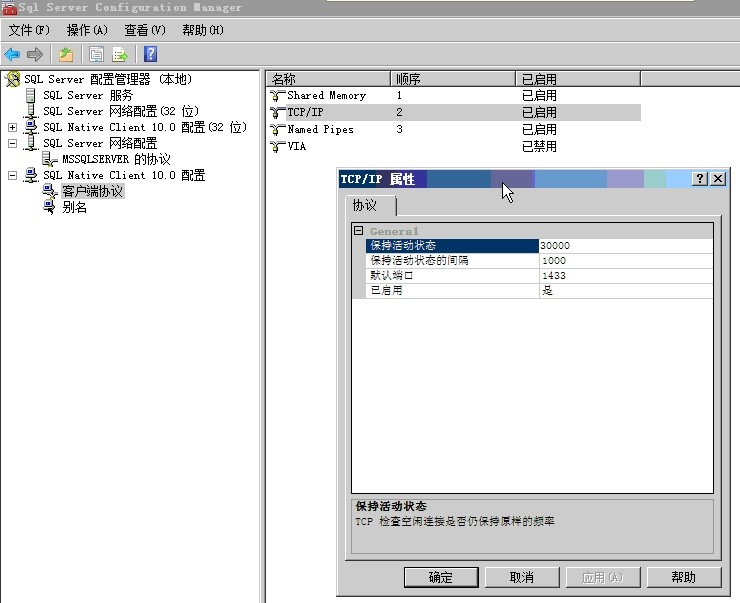Click the Named Pipes protocol icon
Image resolution: width=740 pixels, height=603 pixels.
point(278,129)
